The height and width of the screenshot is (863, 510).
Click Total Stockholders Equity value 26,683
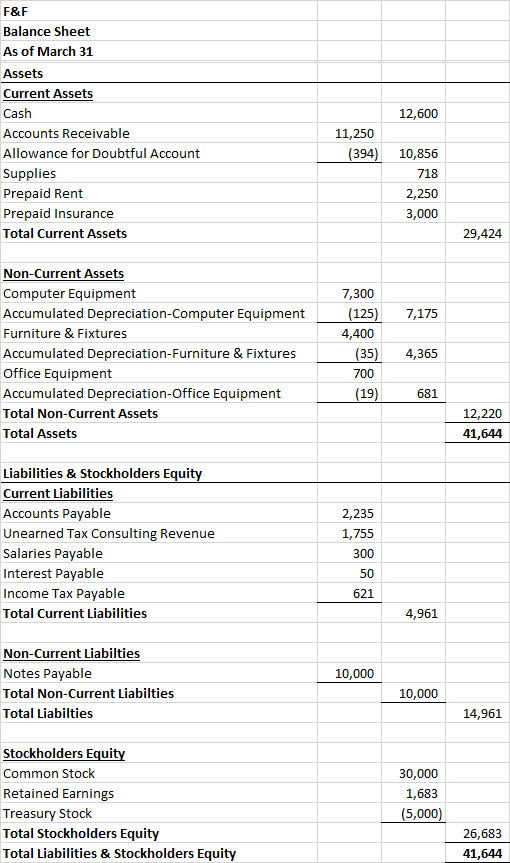click(482, 834)
